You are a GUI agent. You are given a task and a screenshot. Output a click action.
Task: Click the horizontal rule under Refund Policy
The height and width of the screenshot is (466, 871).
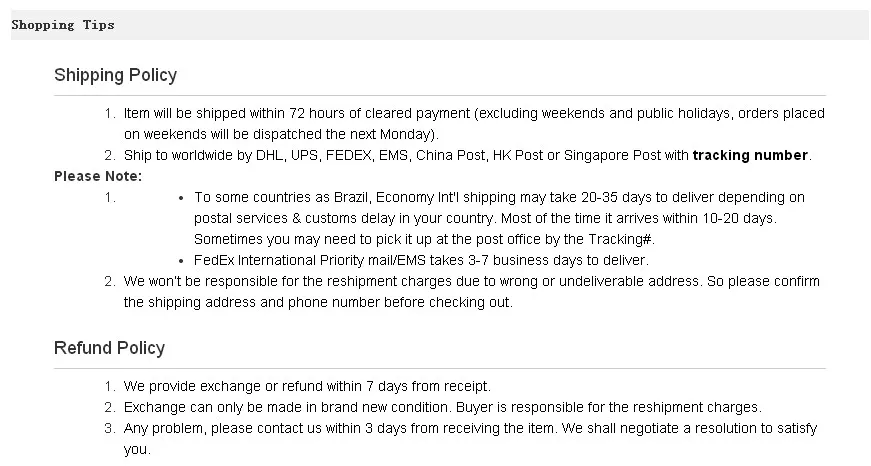439,368
